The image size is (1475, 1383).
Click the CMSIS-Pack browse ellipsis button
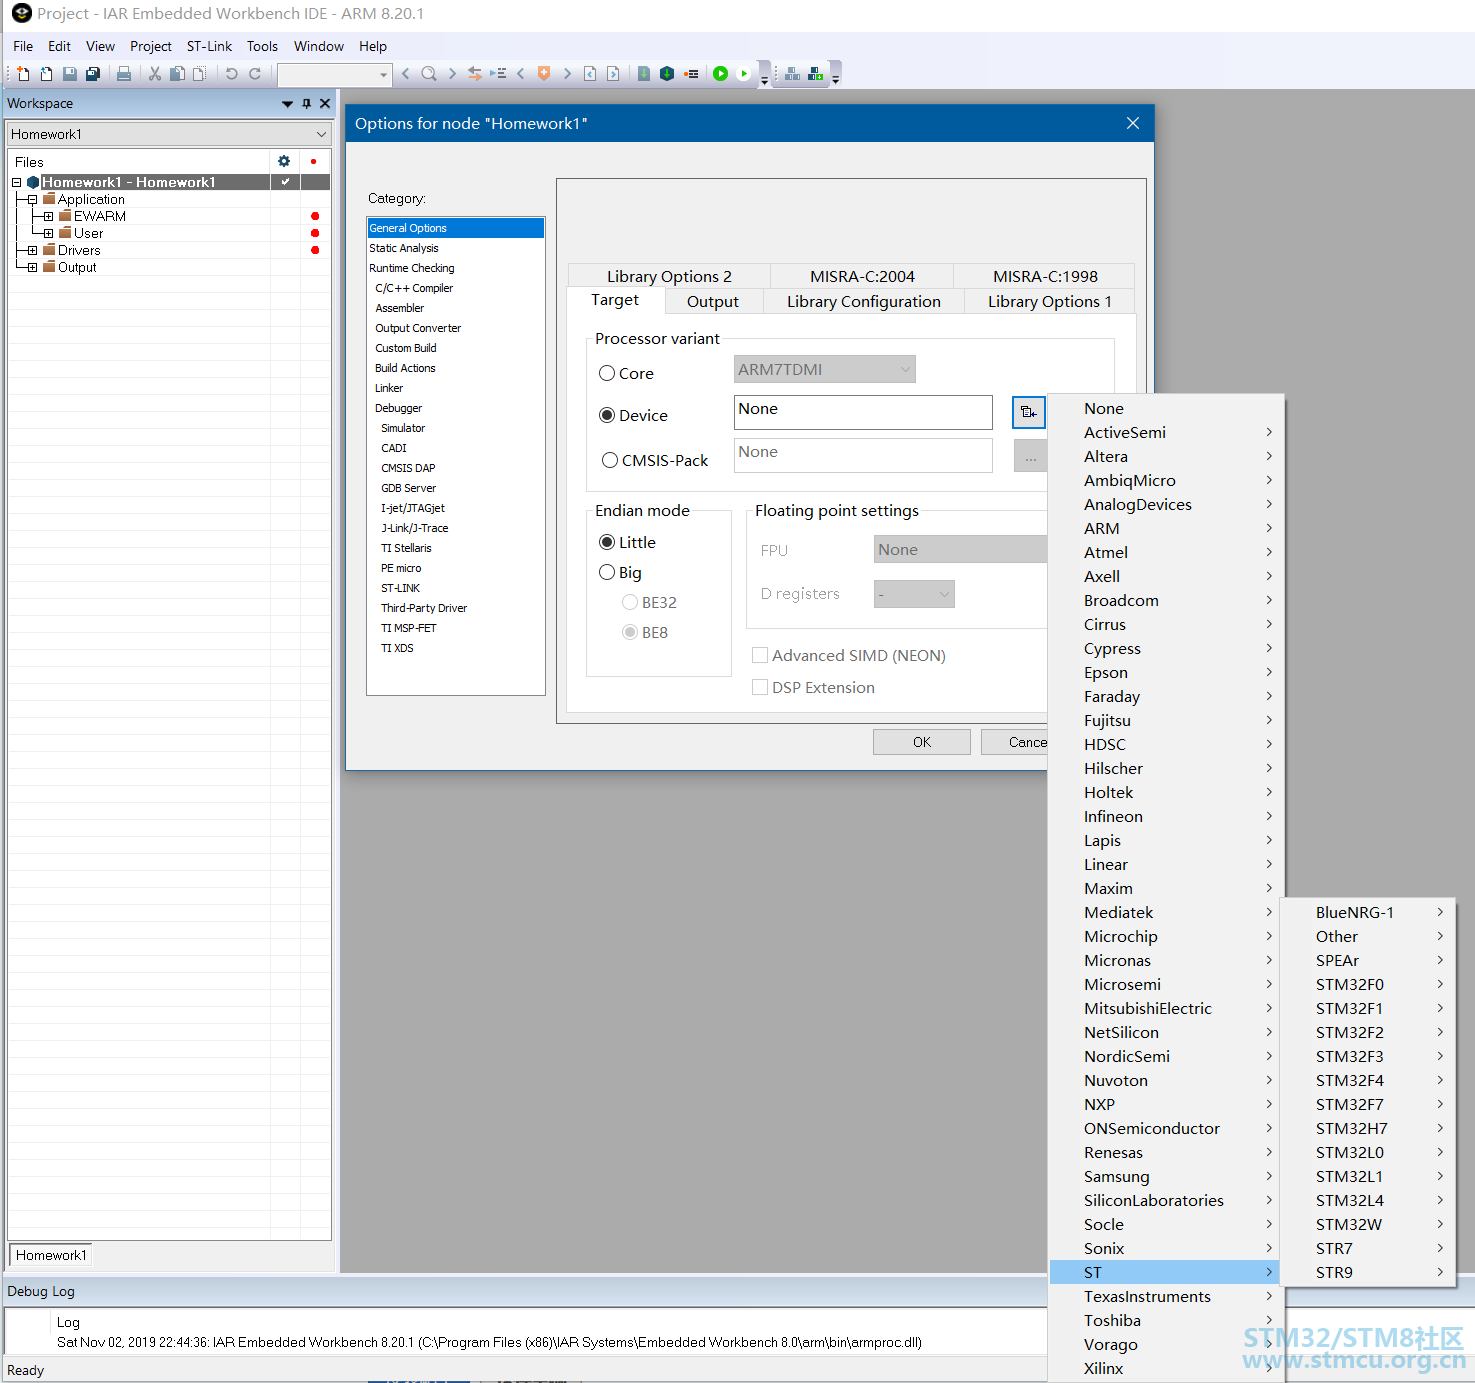[1030, 456]
